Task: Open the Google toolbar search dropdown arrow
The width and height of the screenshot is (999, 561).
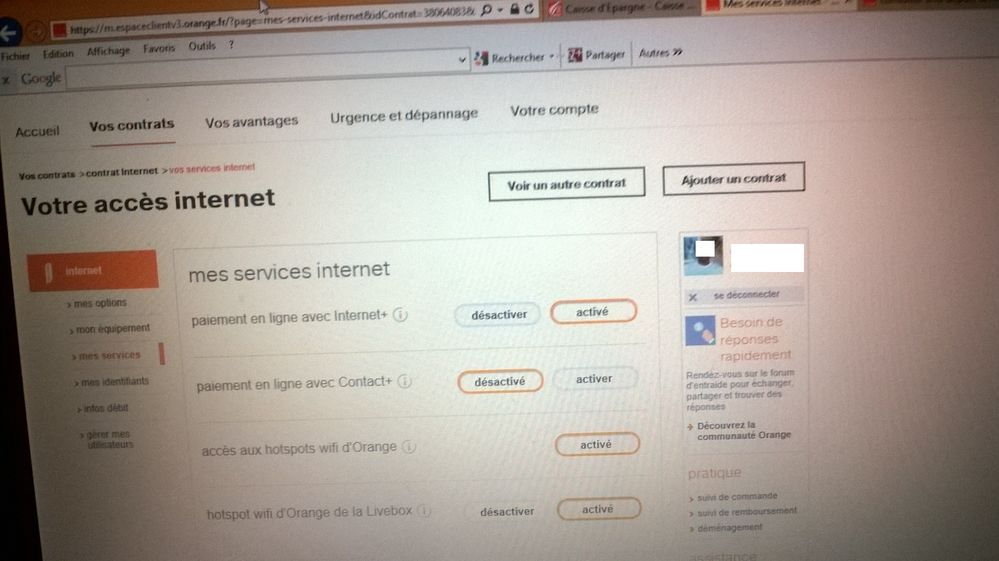Action: [x=462, y=60]
